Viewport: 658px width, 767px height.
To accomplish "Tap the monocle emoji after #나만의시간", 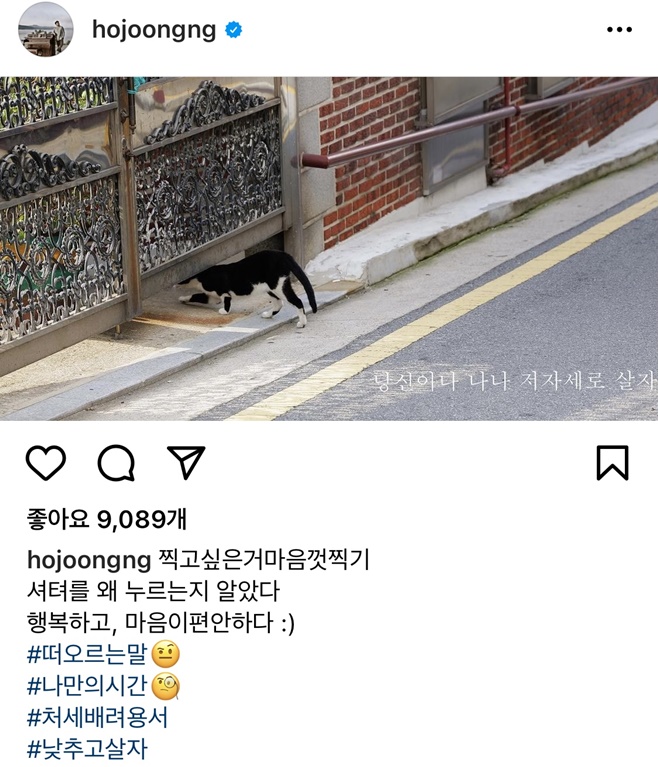I will (166, 686).
